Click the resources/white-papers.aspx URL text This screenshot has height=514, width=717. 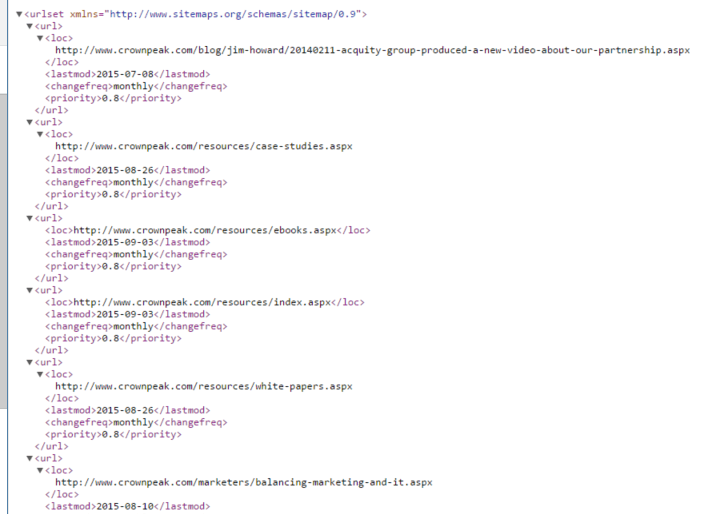click(203, 386)
